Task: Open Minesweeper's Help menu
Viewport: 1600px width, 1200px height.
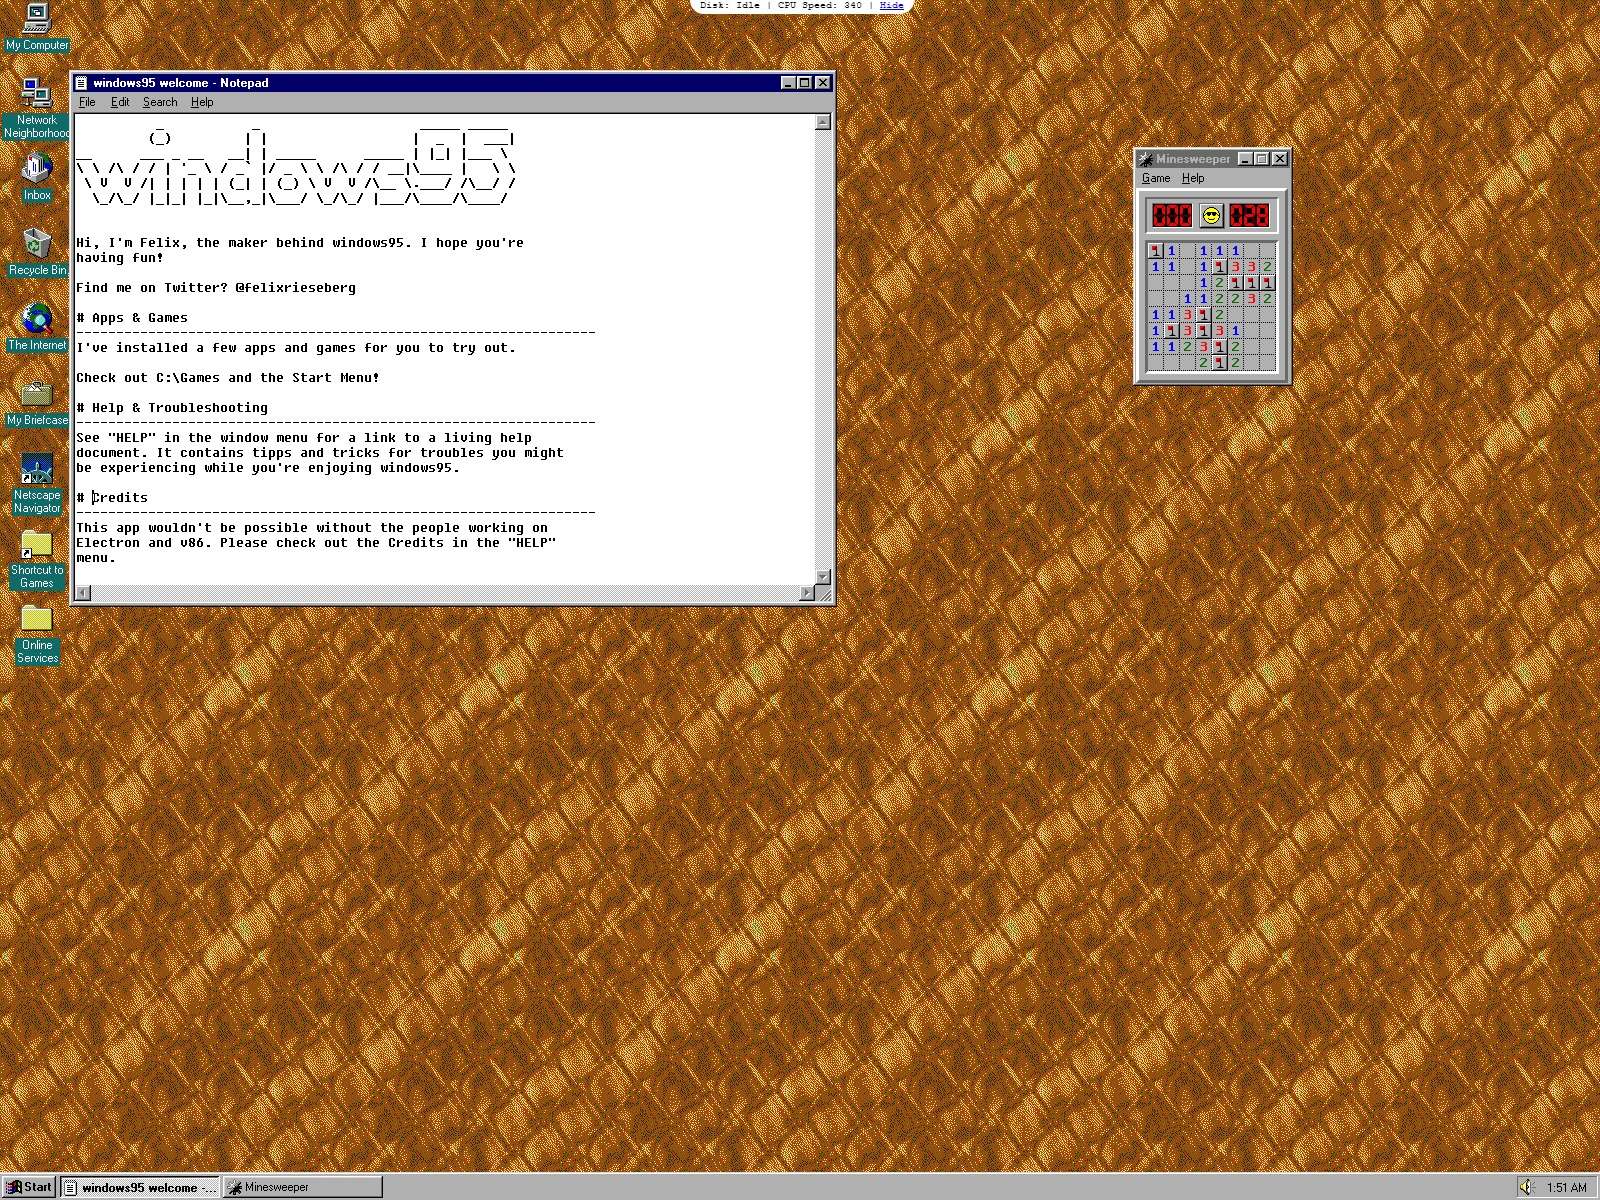Action: coord(1193,177)
